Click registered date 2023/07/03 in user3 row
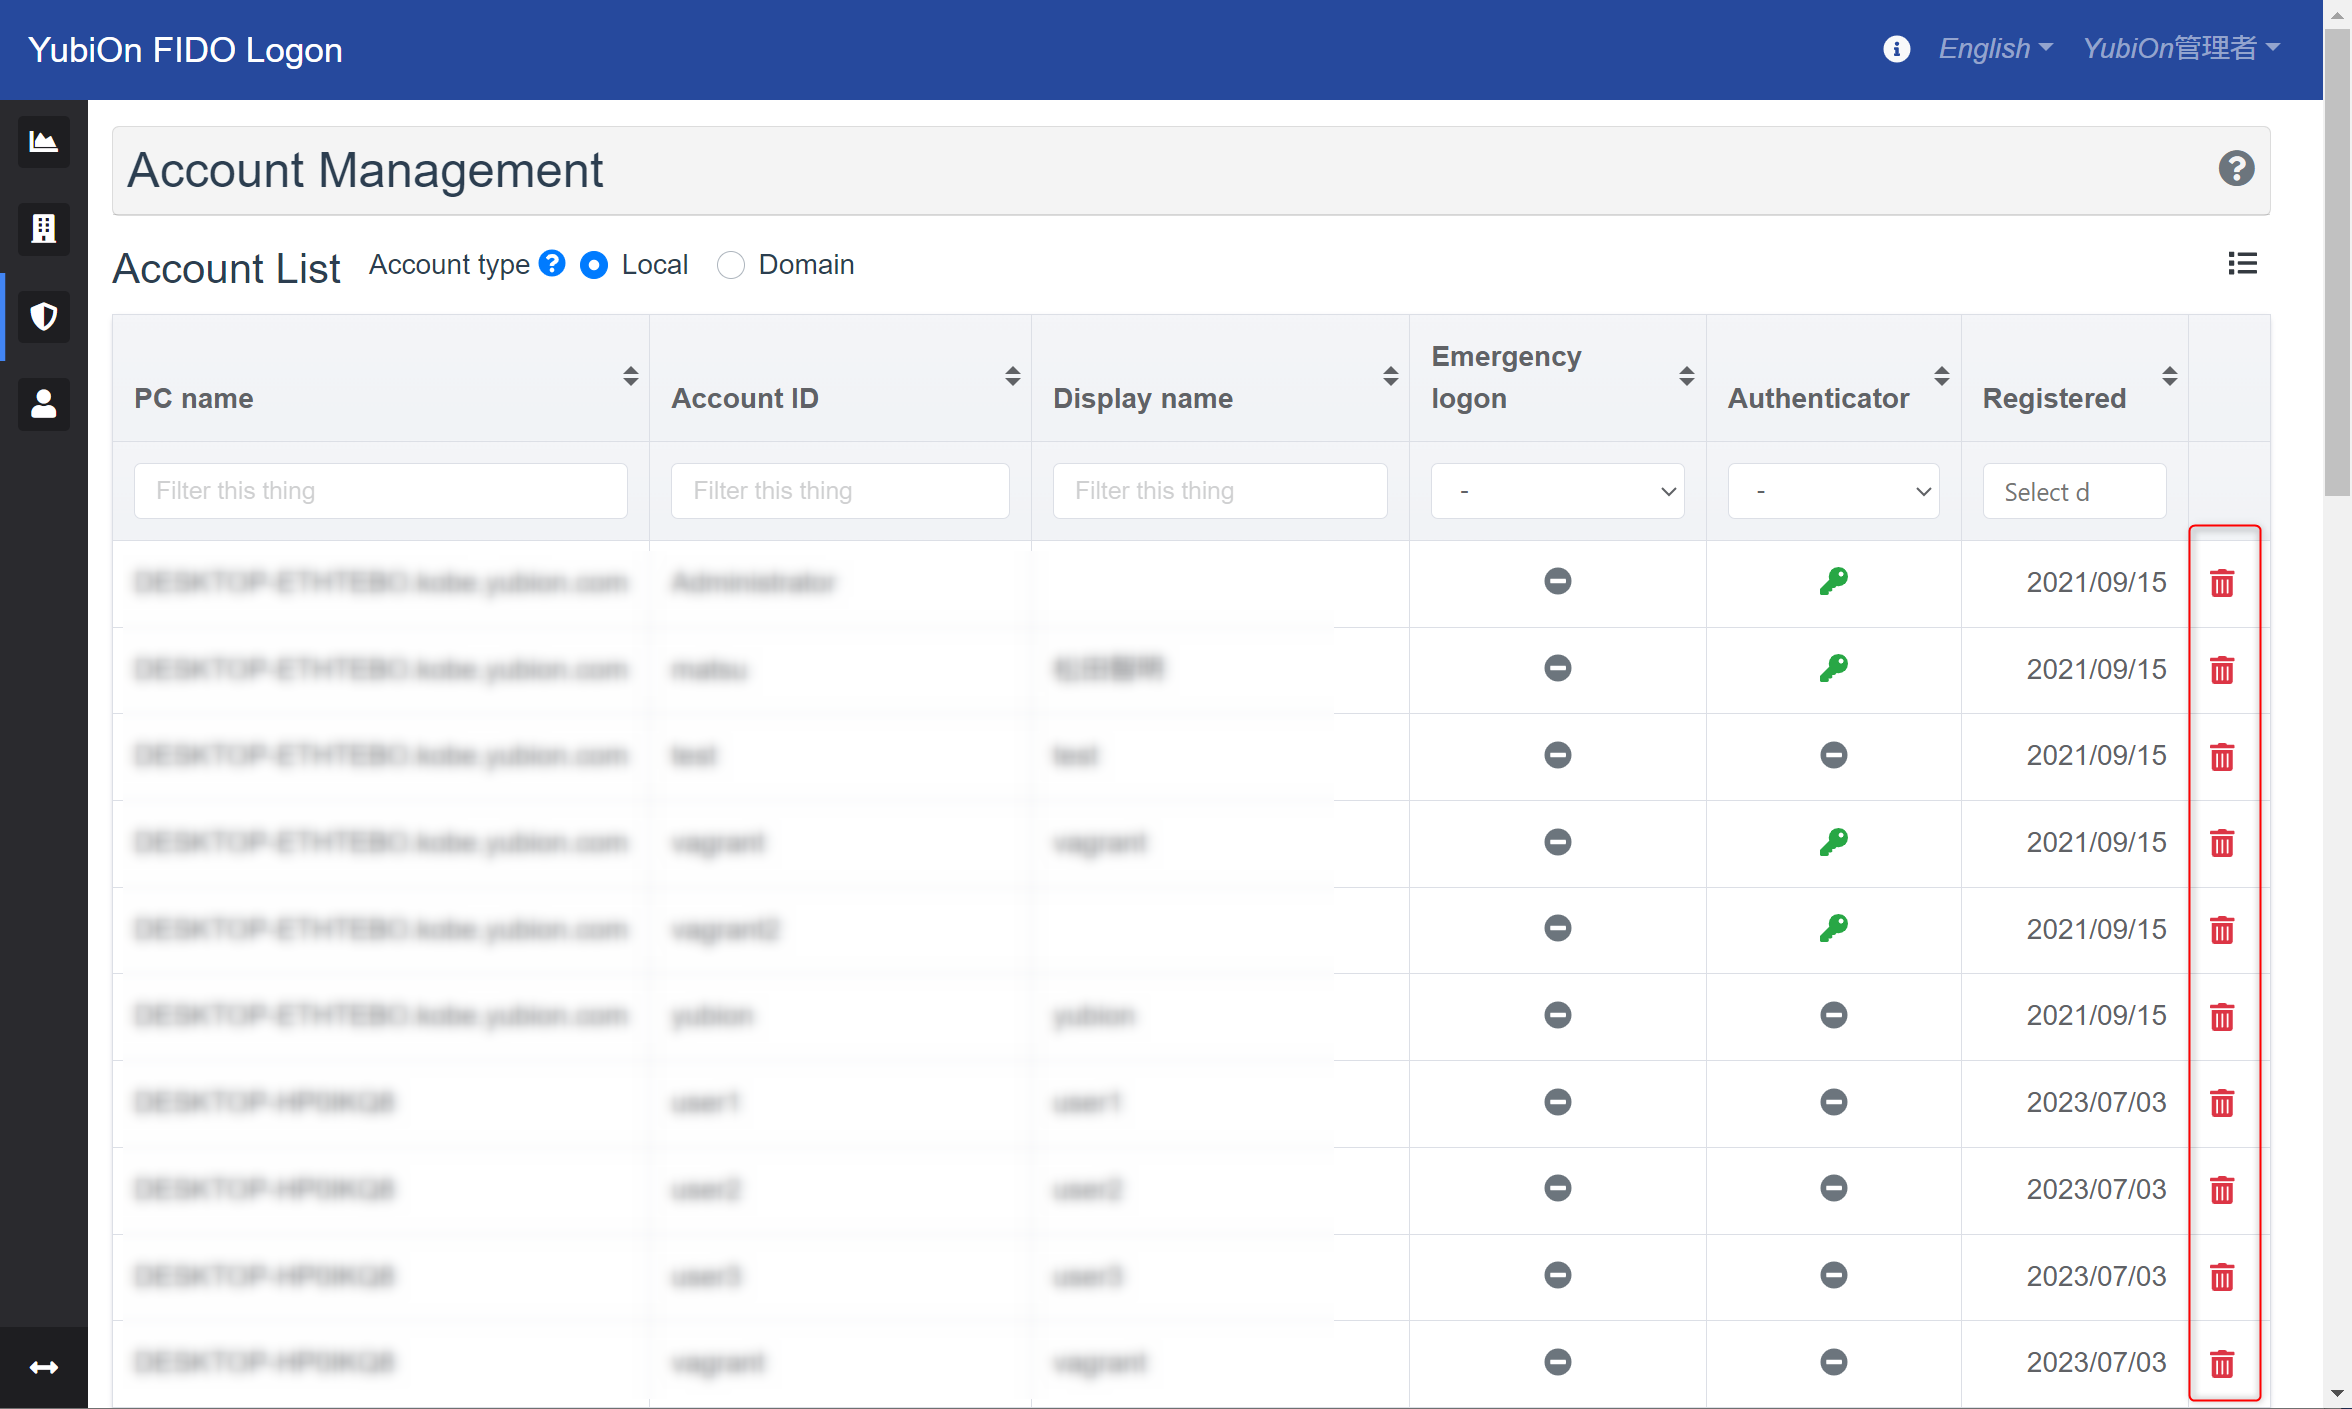Image resolution: width=2352 pixels, height=1409 pixels. coord(2096,1276)
